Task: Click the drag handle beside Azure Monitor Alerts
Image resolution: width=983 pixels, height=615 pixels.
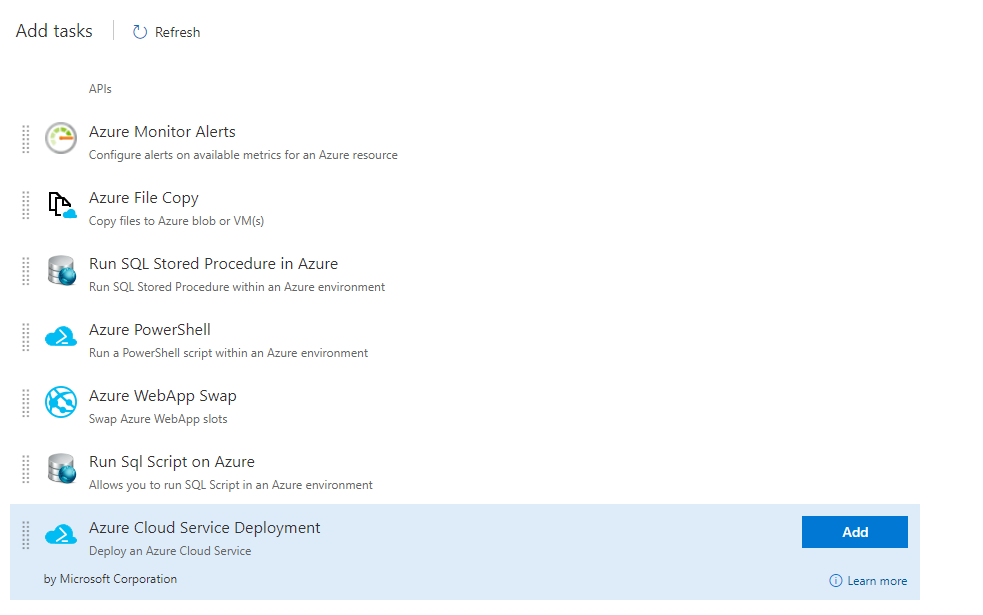Action: tap(25, 139)
